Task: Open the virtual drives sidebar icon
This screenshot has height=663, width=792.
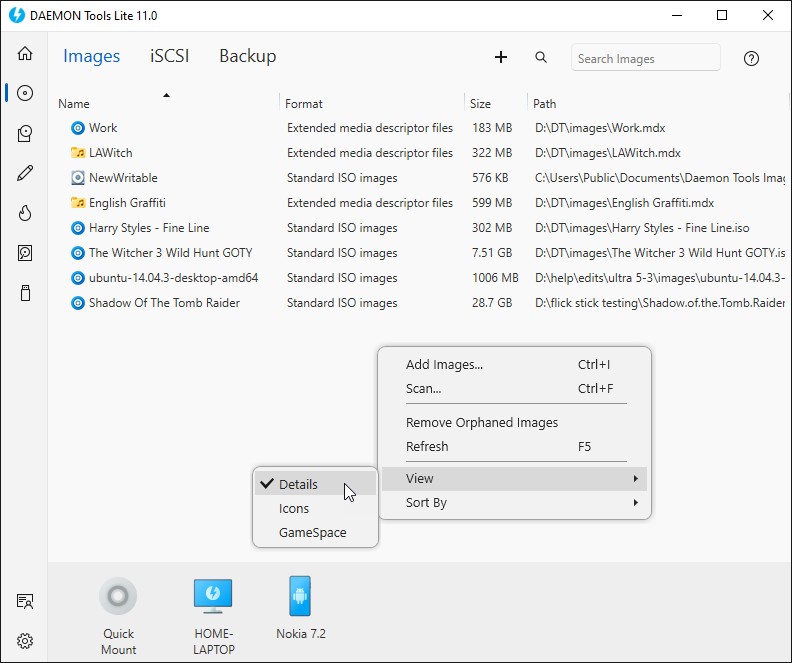Action: pos(25,133)
